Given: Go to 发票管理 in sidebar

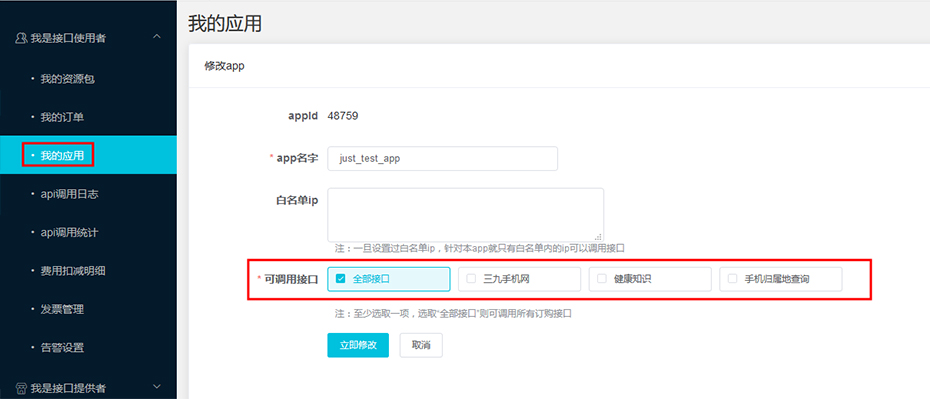Looking at the screenshot, I should click(x=62, y=309).
